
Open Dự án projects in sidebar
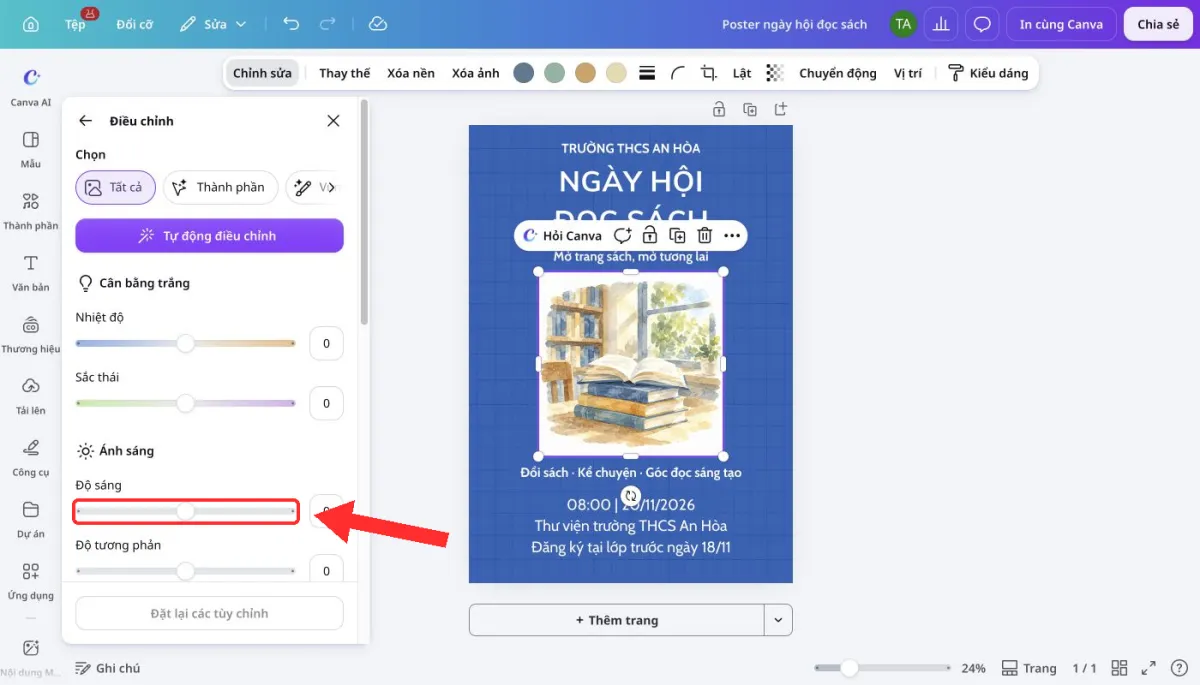click(x=31, y=518)
